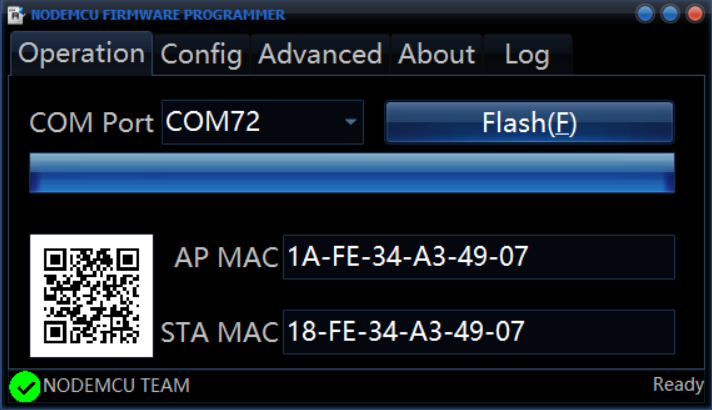Close the window with the red circle button
This screenshot has height=410, width=712.
[693, 14]
